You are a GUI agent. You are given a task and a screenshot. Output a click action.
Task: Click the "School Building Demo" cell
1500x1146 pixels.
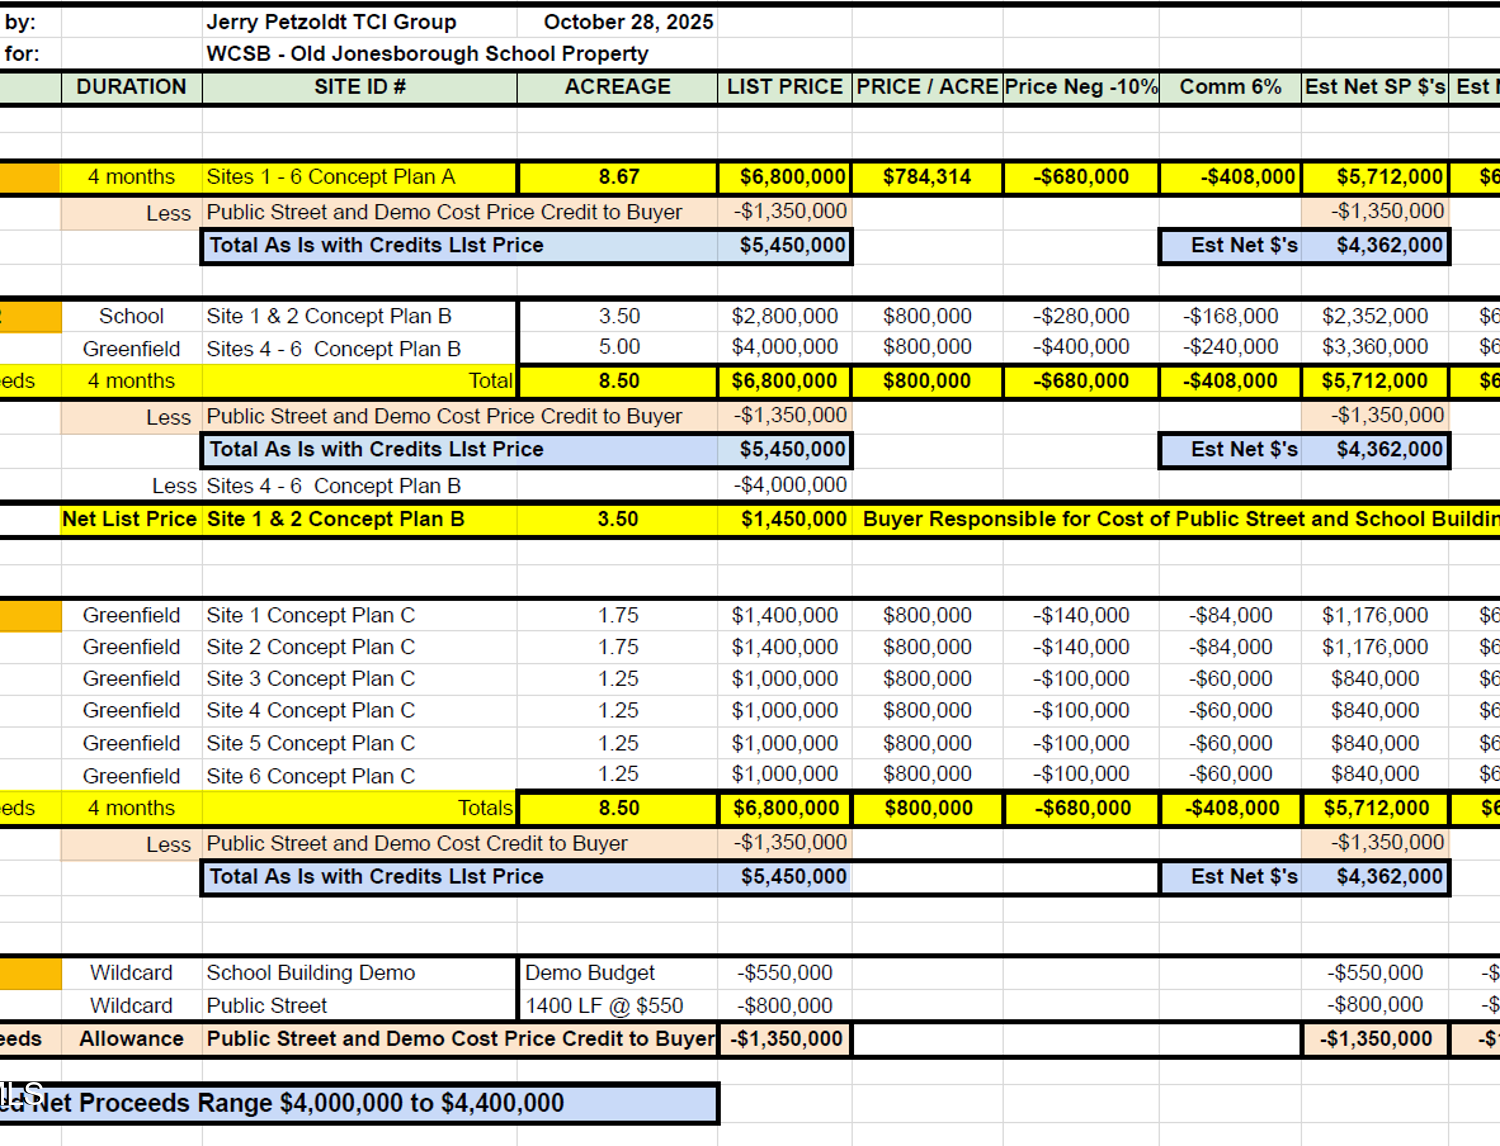coord(360,973)
